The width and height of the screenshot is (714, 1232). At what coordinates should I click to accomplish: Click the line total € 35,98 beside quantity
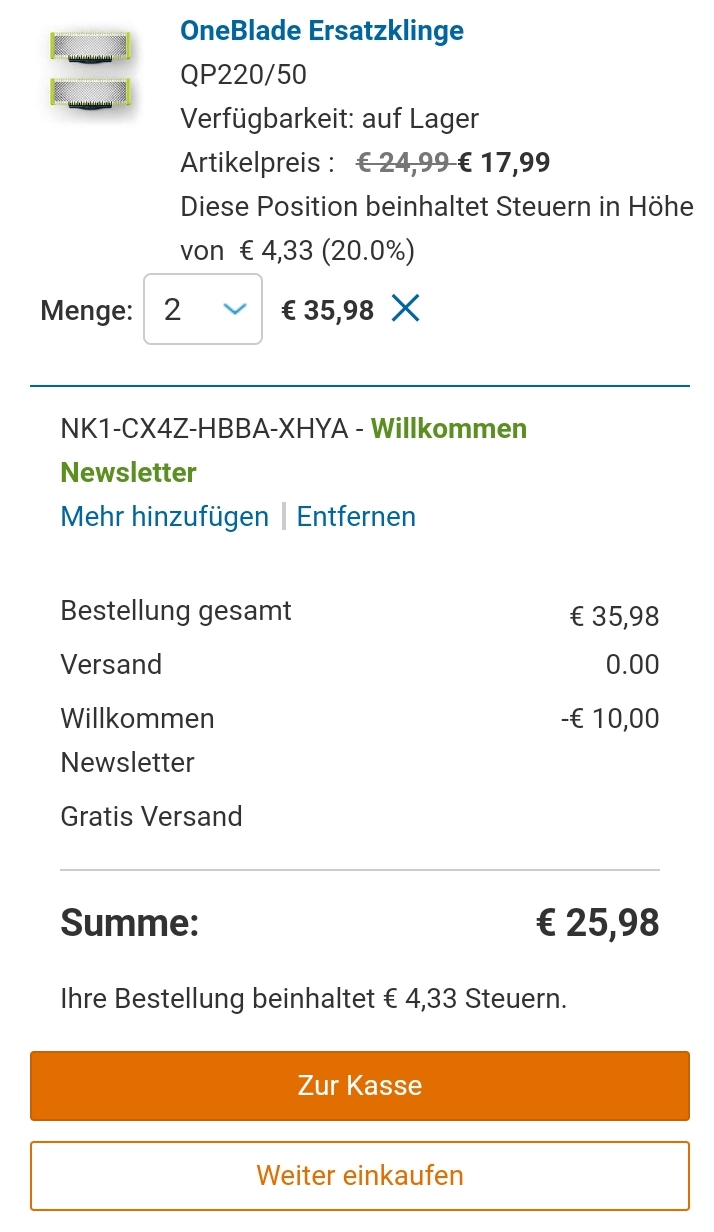coord(328,310)
